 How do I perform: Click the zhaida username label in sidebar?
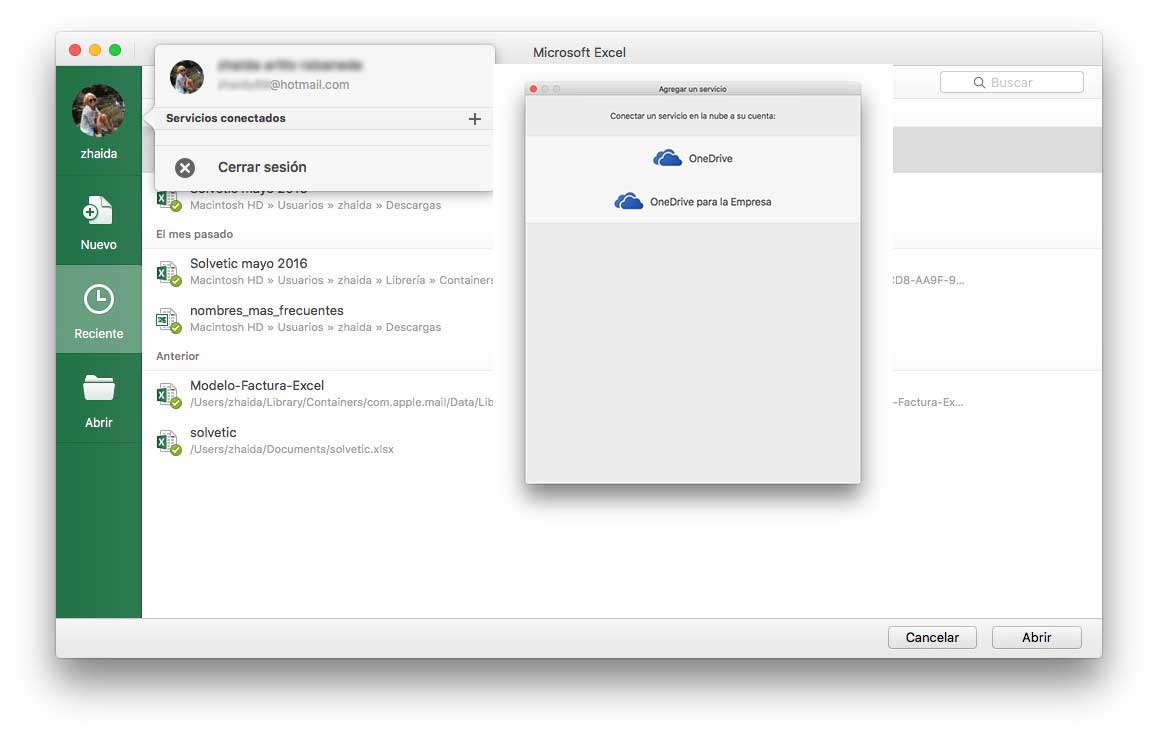point(98,154)
